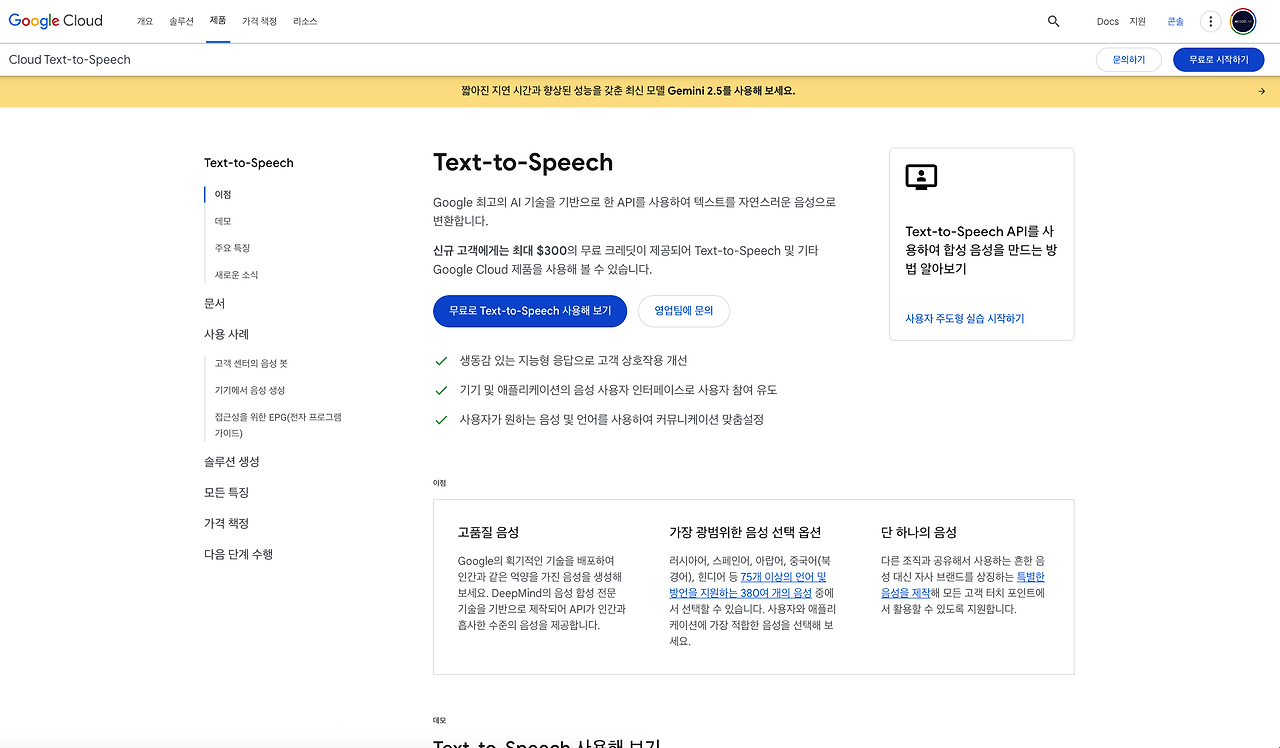Click the 문의하기 button
The height and width of the screenshot is (748, 1280).
click(1128, 60)
